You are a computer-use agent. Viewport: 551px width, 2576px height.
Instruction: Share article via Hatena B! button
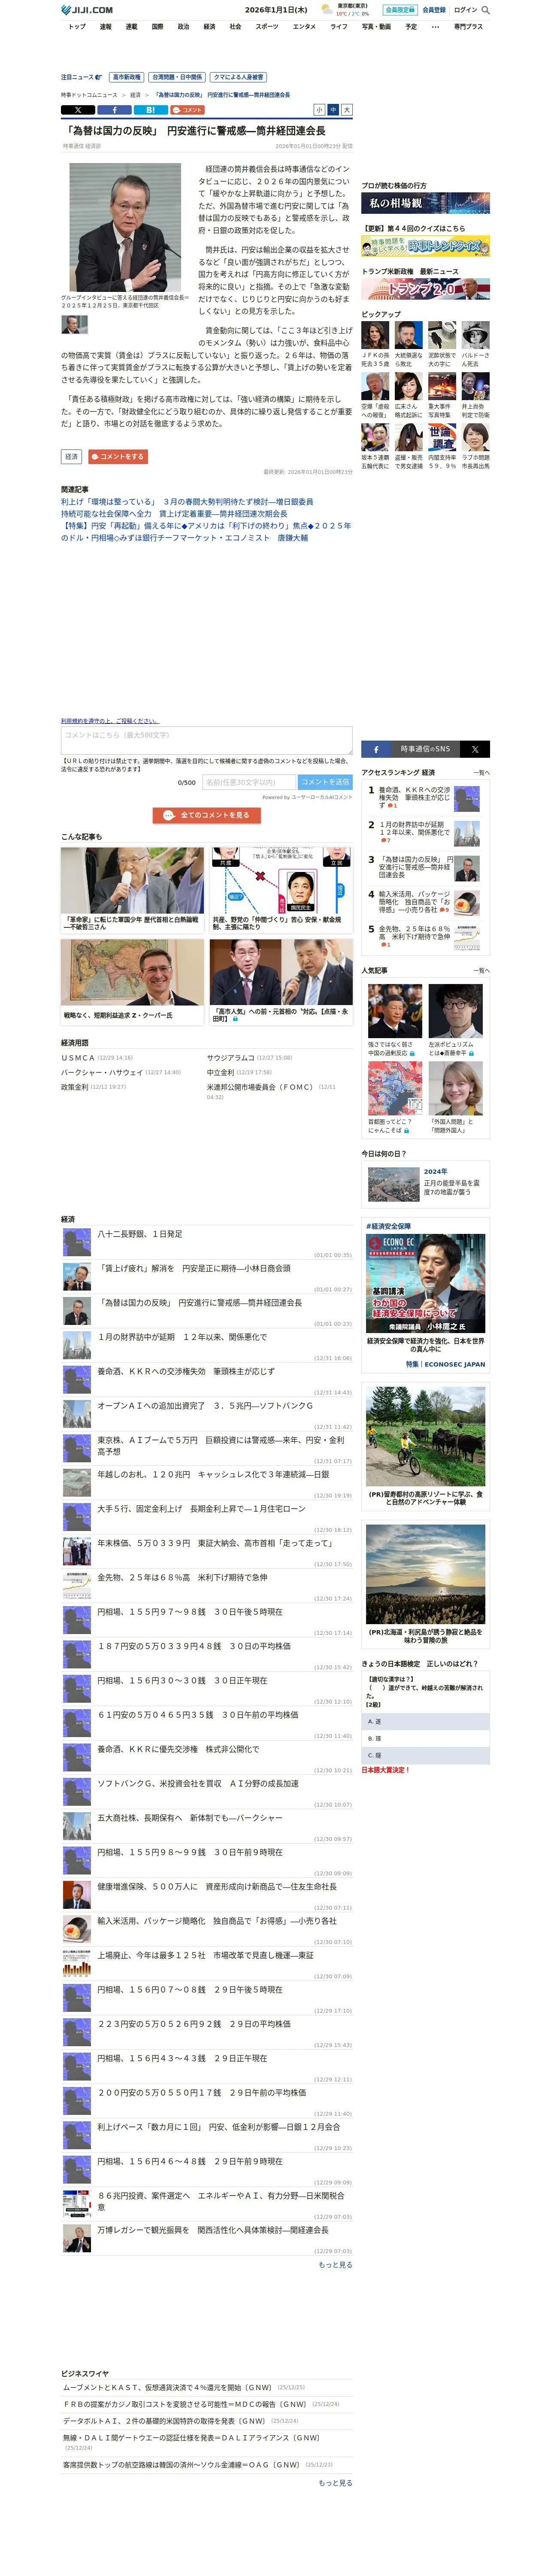click(150, 110)
